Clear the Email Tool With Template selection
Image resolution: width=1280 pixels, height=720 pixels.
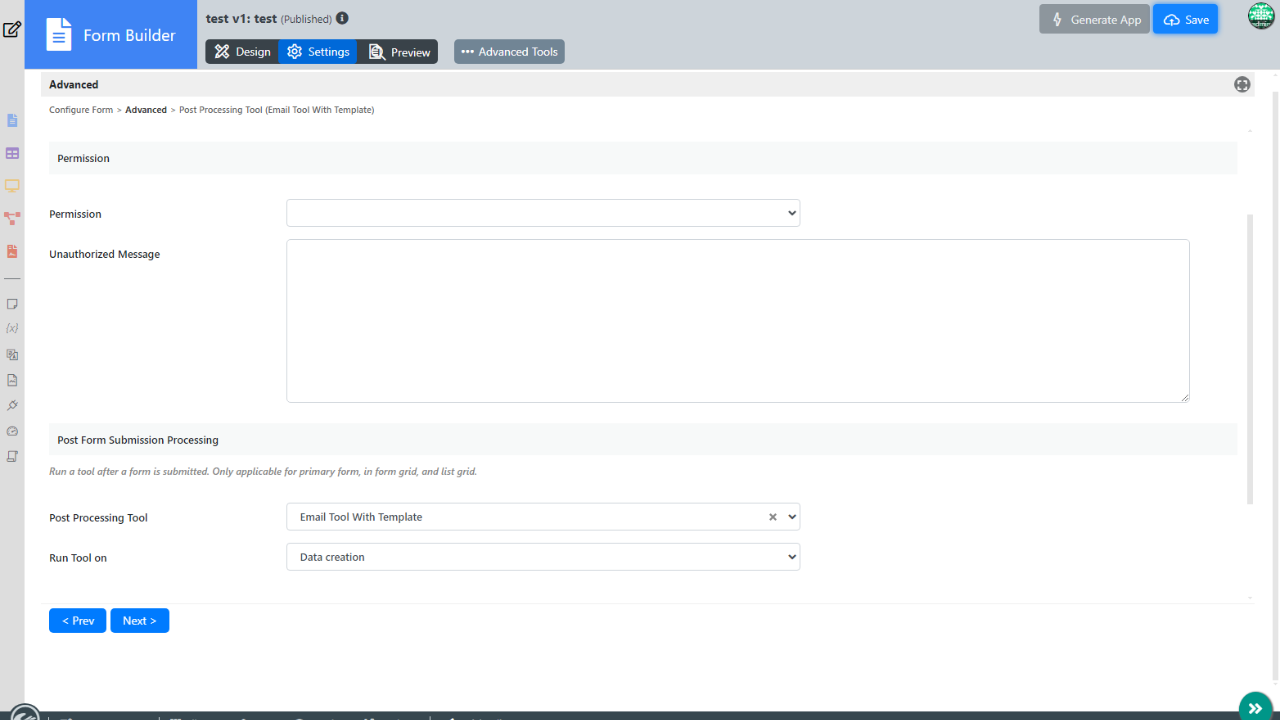click(772, 517)
